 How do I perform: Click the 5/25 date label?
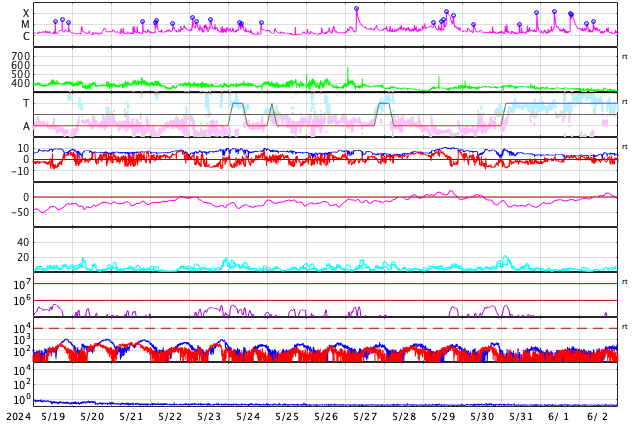point(287,417)
